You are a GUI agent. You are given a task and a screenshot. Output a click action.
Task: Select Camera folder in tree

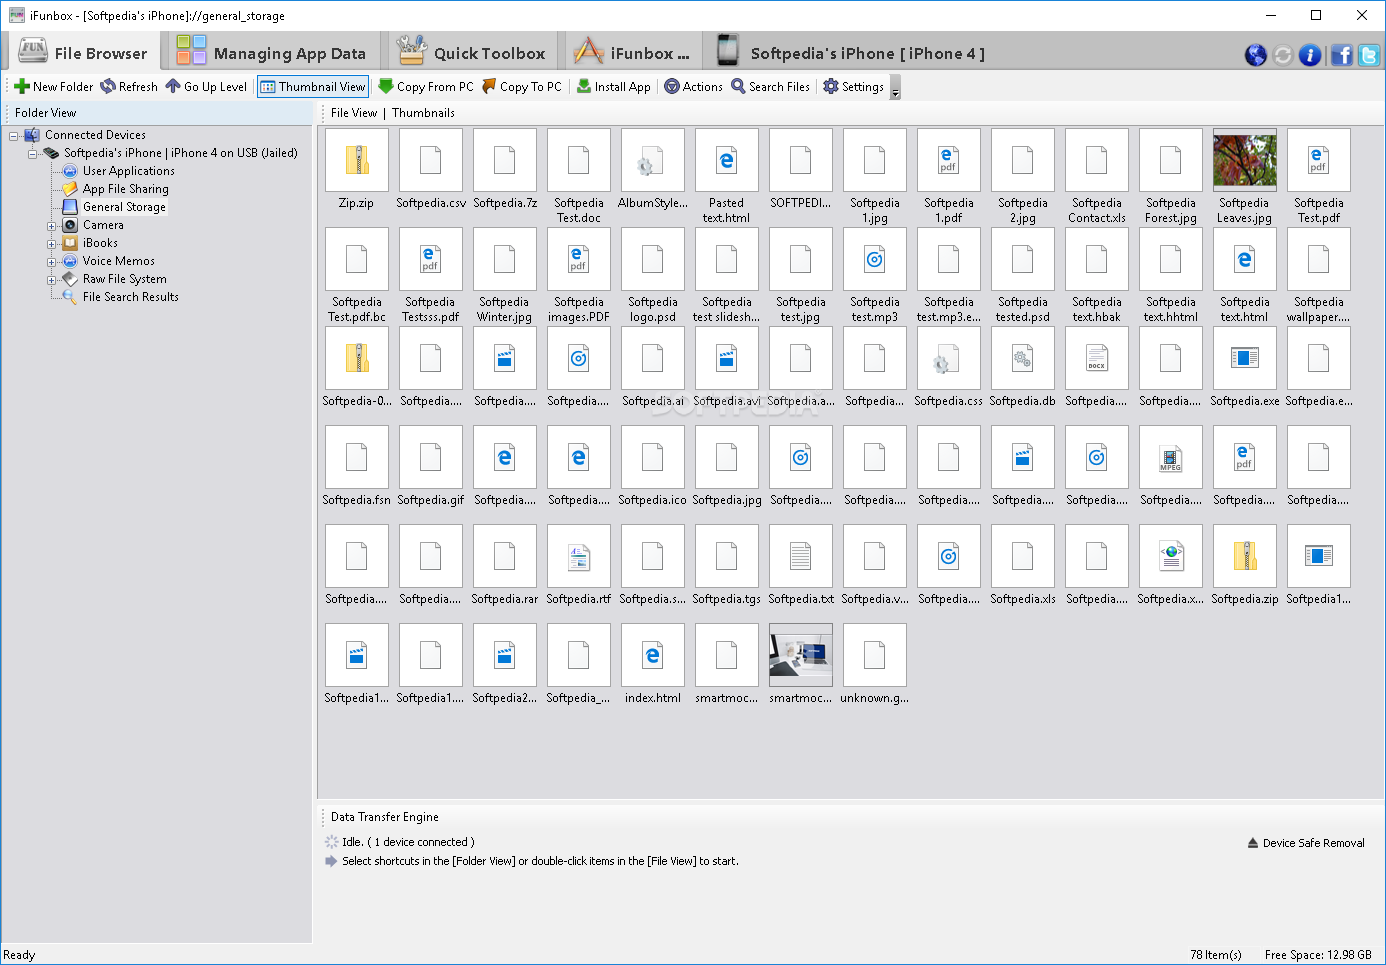pyautogui.click(x=103, y=225)
